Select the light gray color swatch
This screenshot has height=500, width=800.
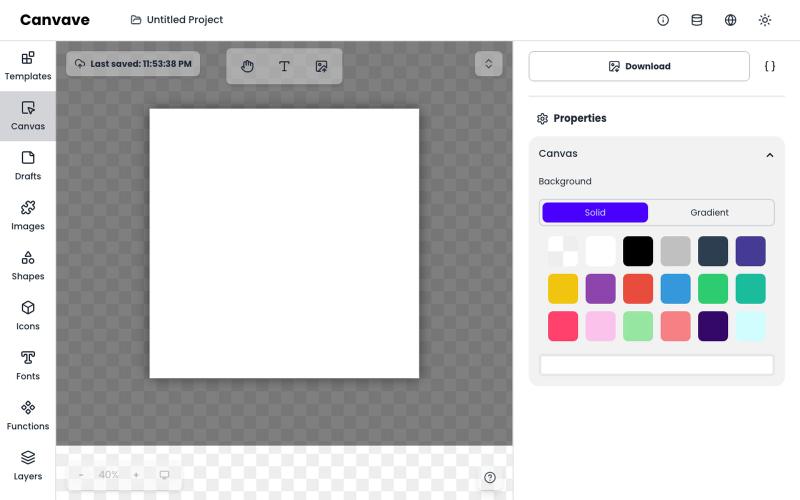676,251
